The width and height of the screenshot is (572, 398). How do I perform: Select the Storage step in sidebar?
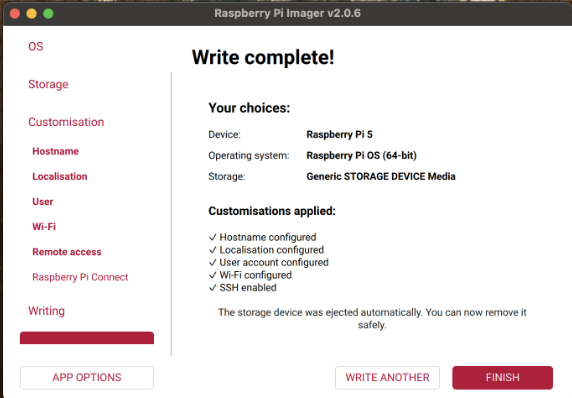(x=48, y=84)
